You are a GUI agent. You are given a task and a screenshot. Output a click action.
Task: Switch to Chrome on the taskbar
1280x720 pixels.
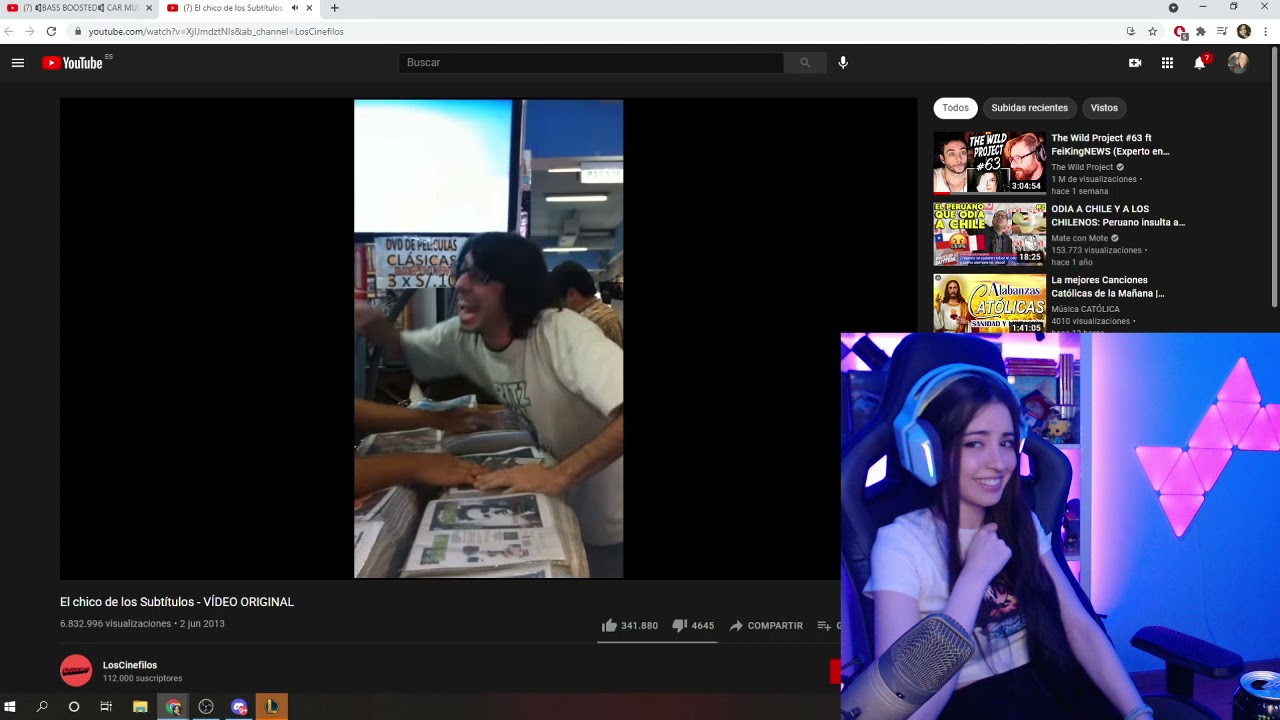174,707
